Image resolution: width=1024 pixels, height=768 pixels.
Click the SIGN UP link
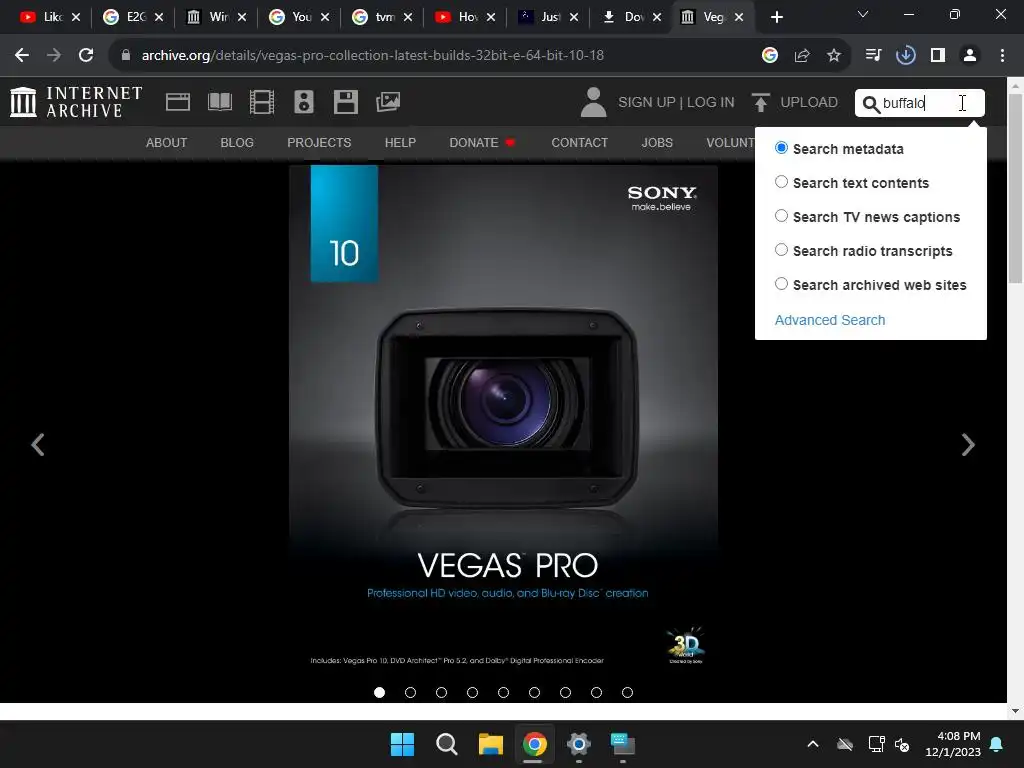pyautogui.click(x=647, y=103)
